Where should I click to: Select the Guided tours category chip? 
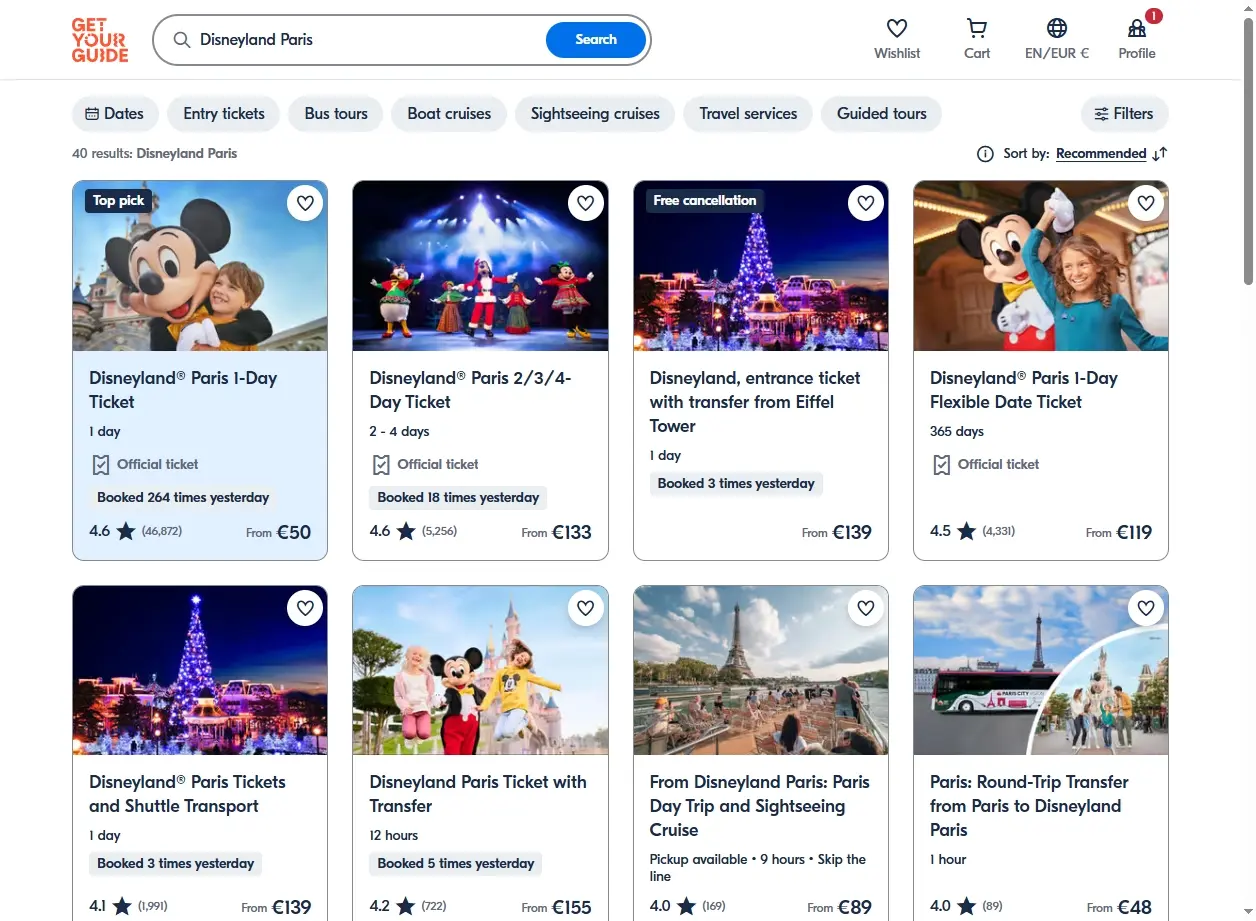882,114
